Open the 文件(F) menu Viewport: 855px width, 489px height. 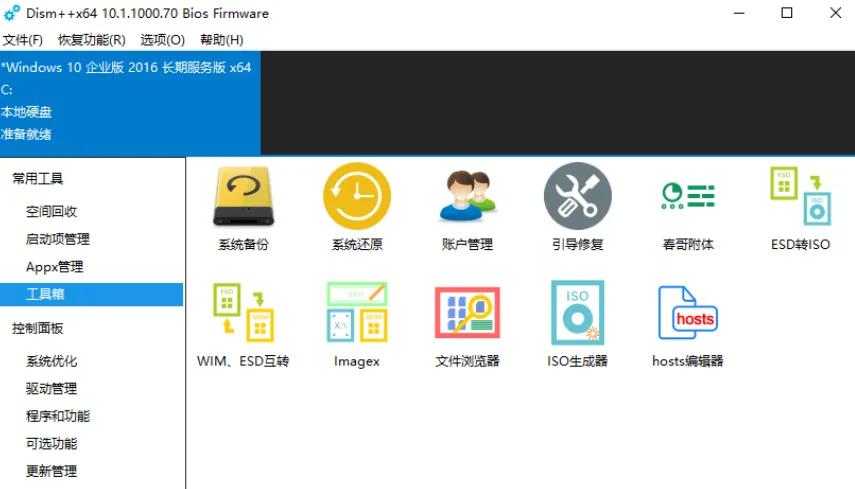pos(23,40)
